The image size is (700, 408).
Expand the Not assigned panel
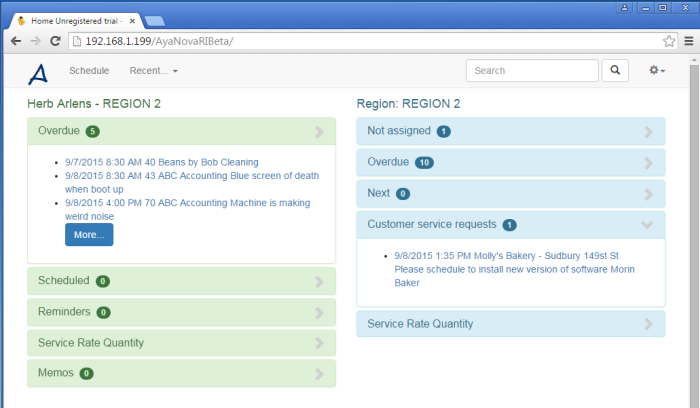click(x=511, y=131)
